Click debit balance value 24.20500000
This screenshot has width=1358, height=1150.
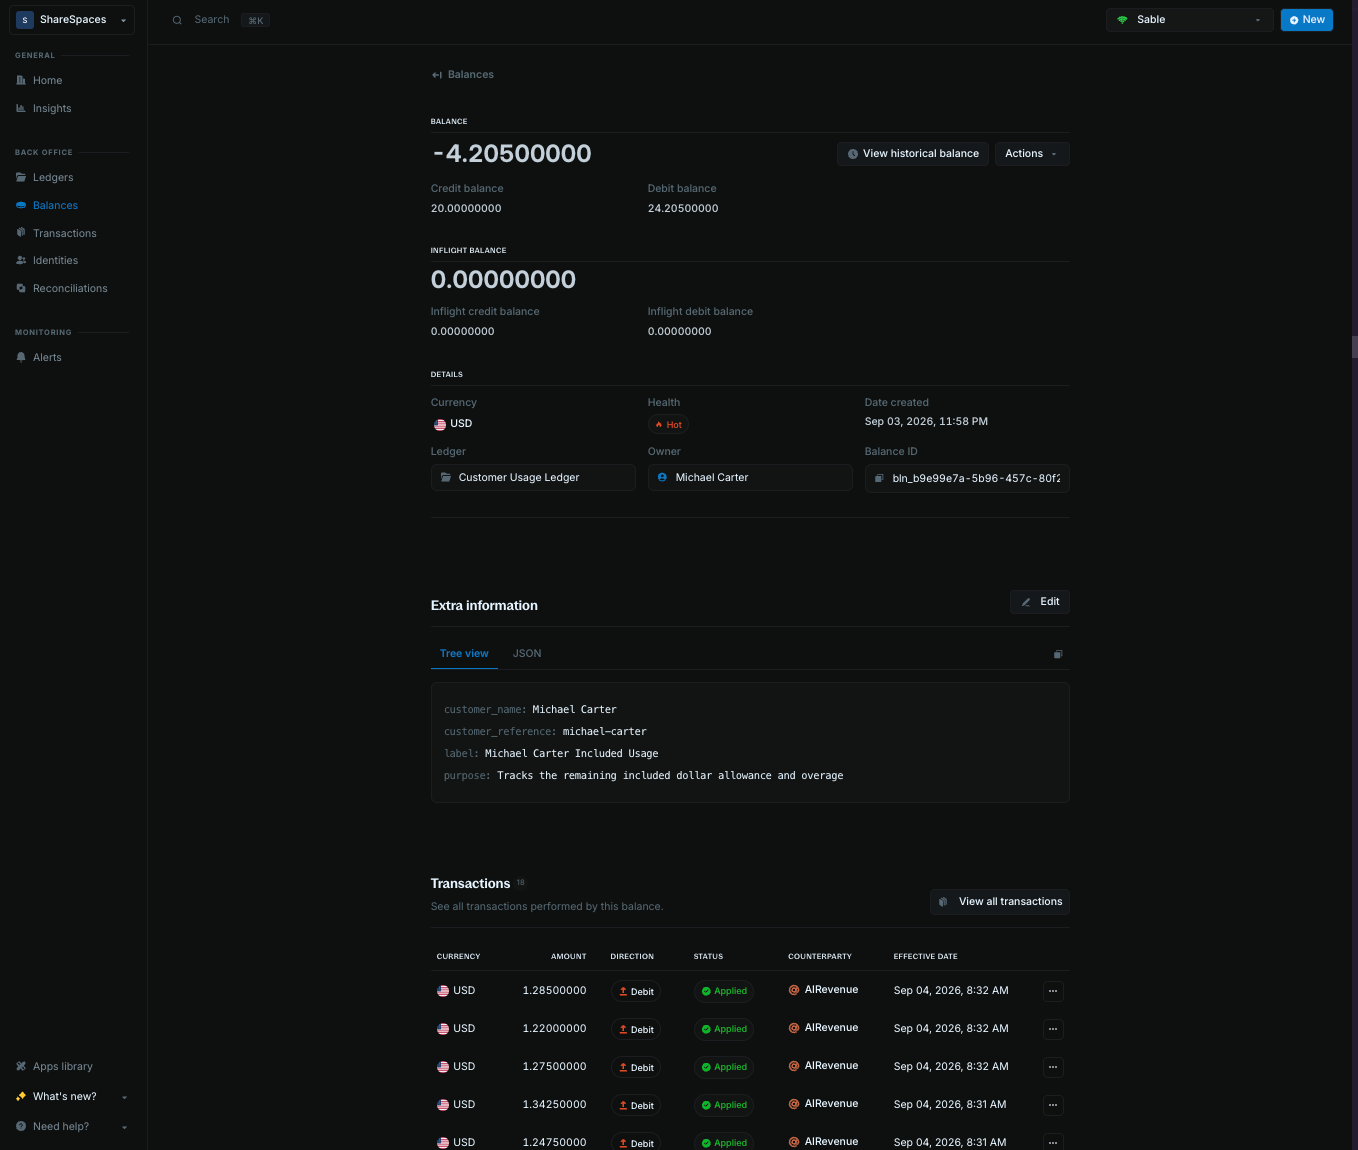tap(683, 209)
